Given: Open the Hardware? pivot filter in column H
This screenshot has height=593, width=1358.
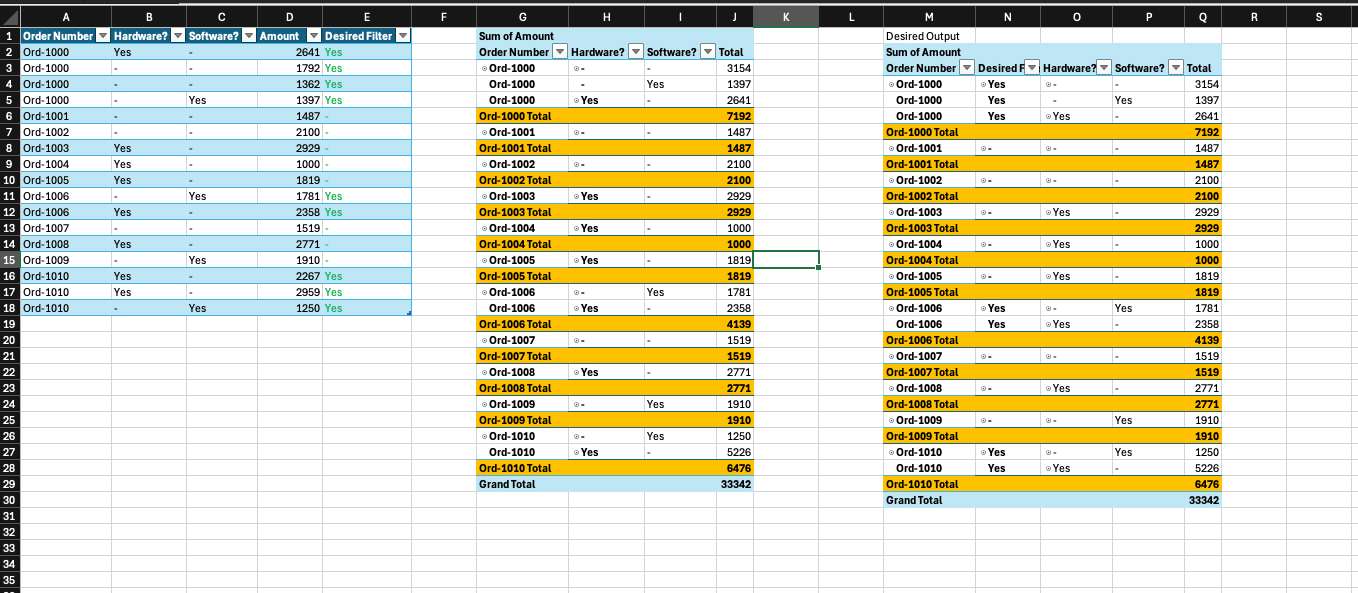Looking at the screenshot, I should click(634, 52).
